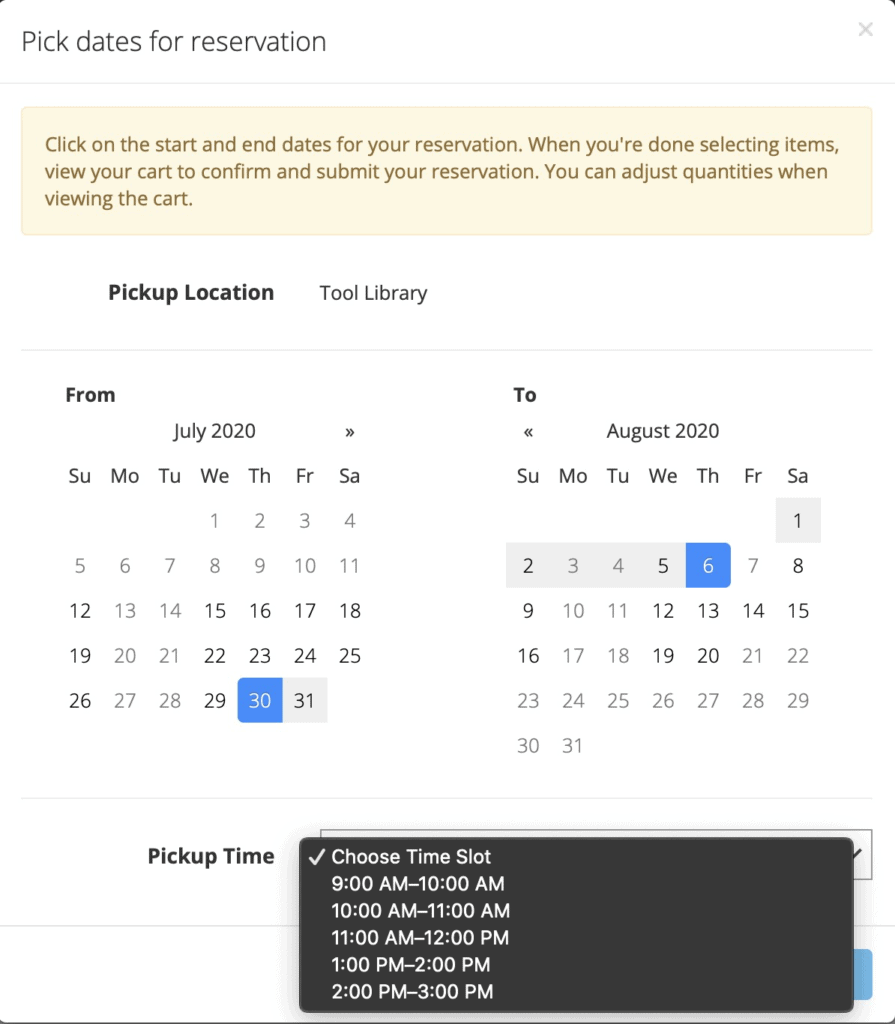Go back a month with the « arrow

(527, 431)
